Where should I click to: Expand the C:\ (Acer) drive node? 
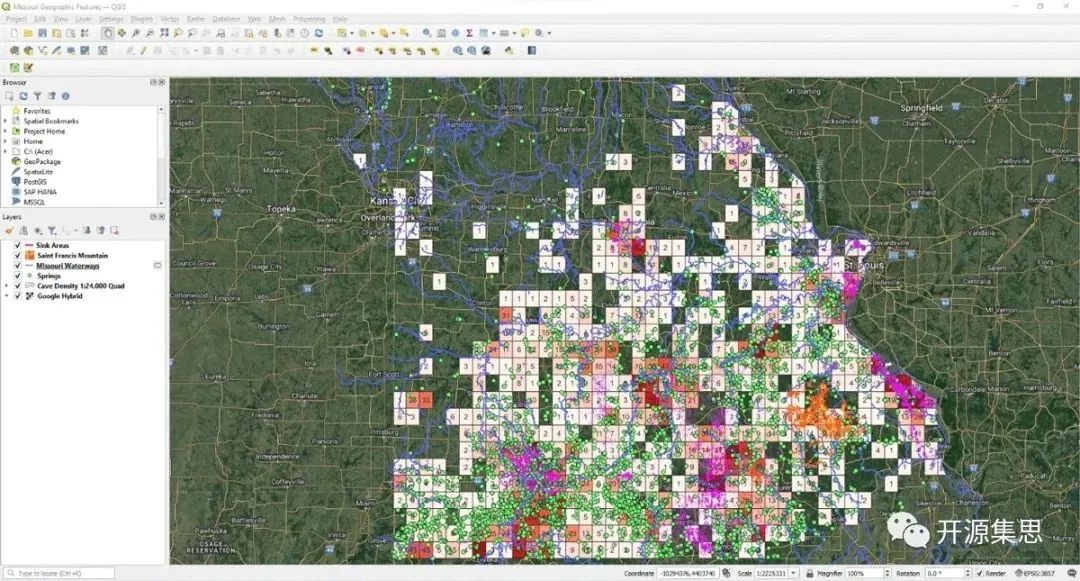[6, 151]
